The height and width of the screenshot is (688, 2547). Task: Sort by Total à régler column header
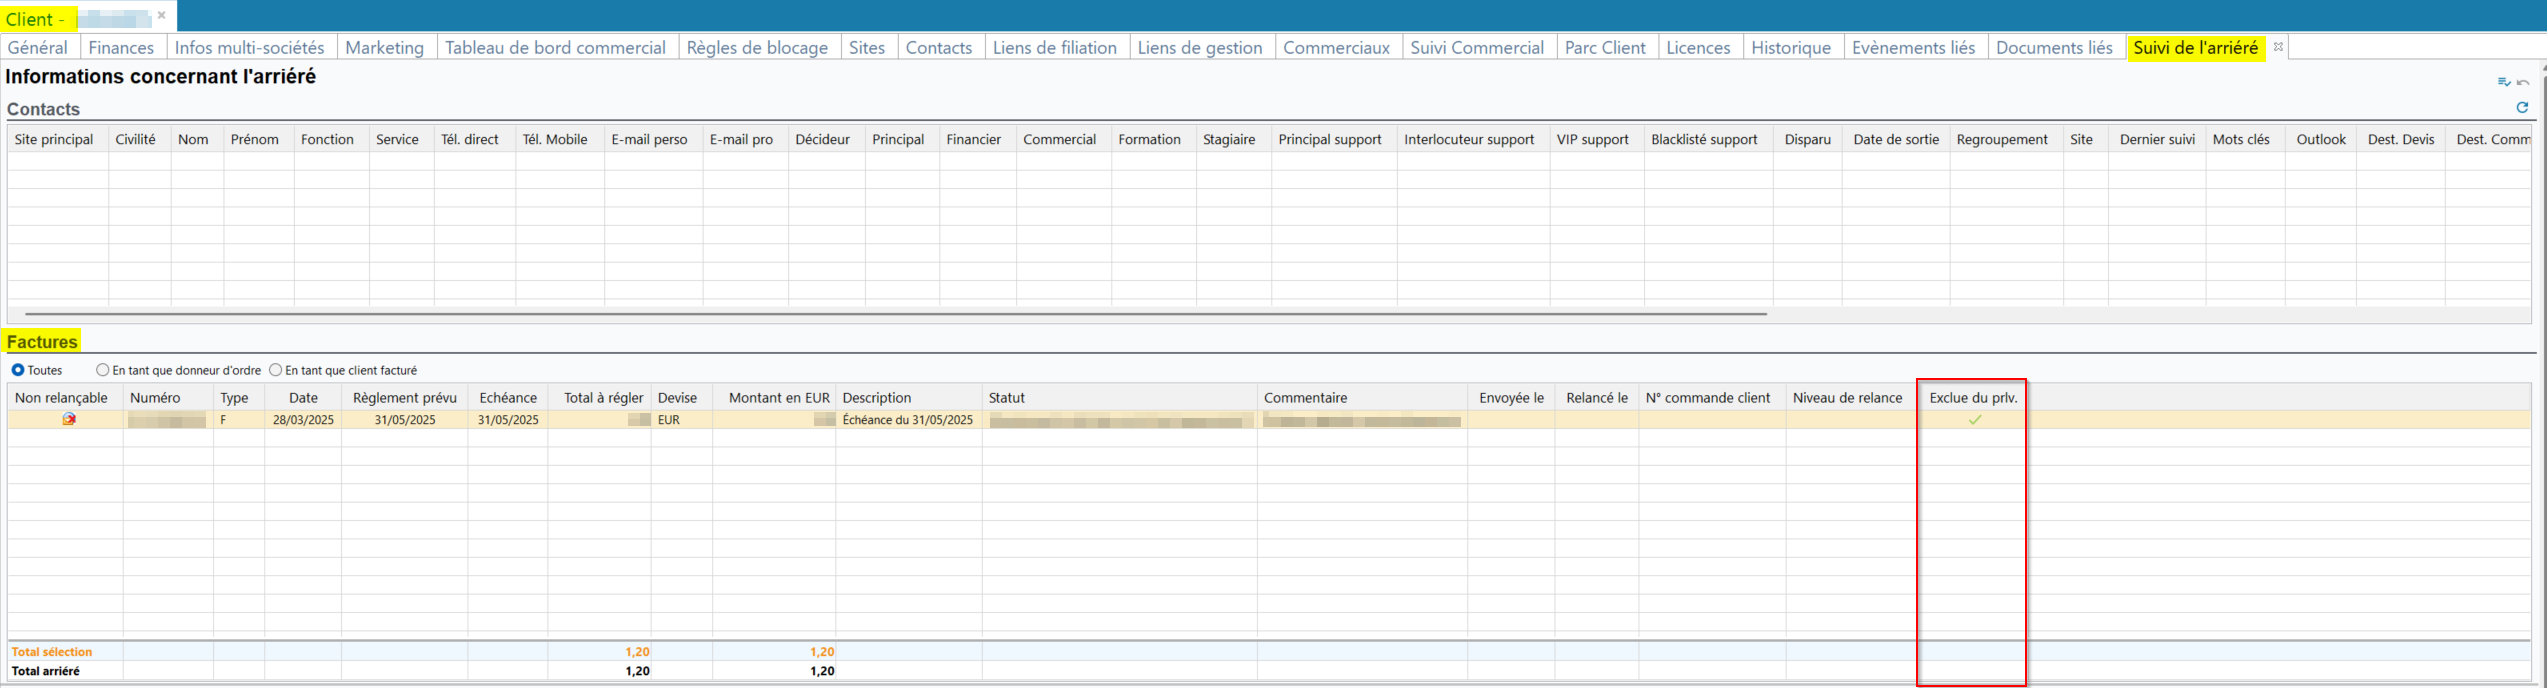coord(602,398)
